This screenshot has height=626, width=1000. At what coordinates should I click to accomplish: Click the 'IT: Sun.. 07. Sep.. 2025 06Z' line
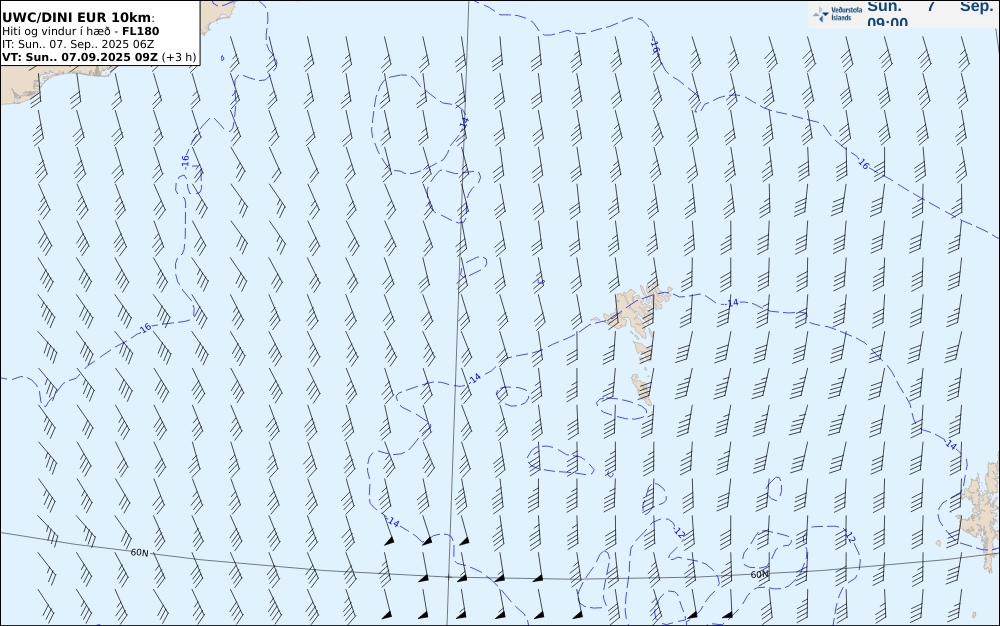click(x=78, y=44)
